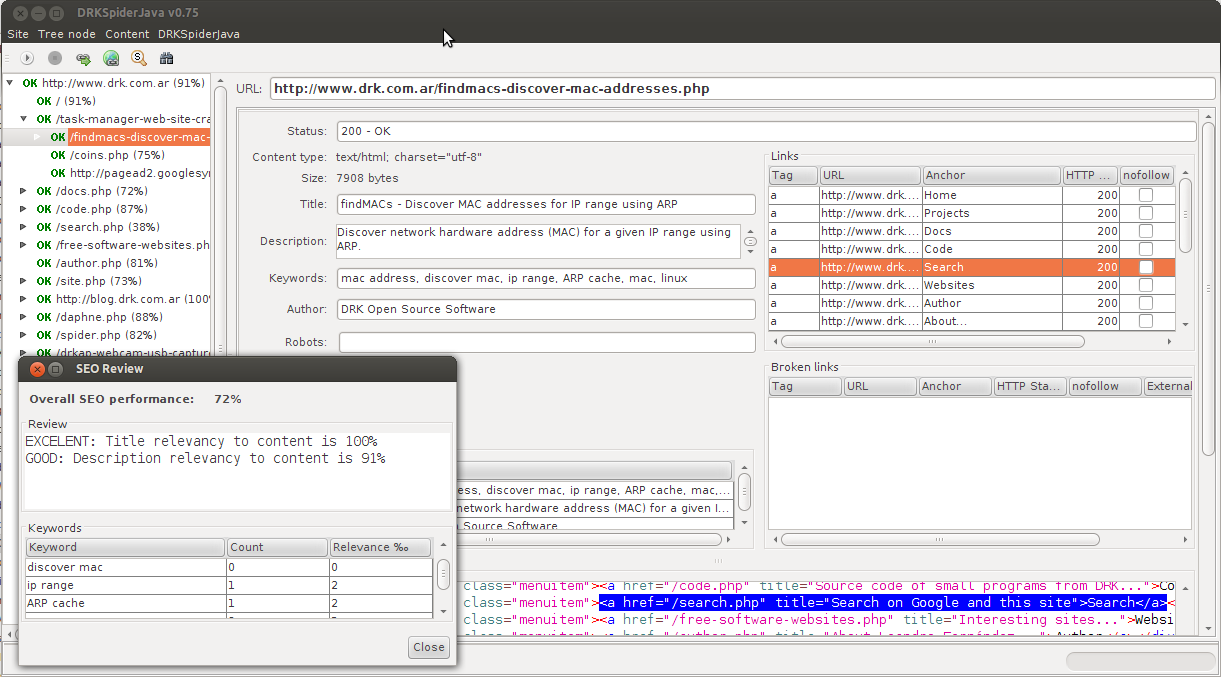The height and width of the screenshot is (677, 1221).
Task: Sort links table by Anchor column
Action: pyautogui.click(x=991, y=175)
